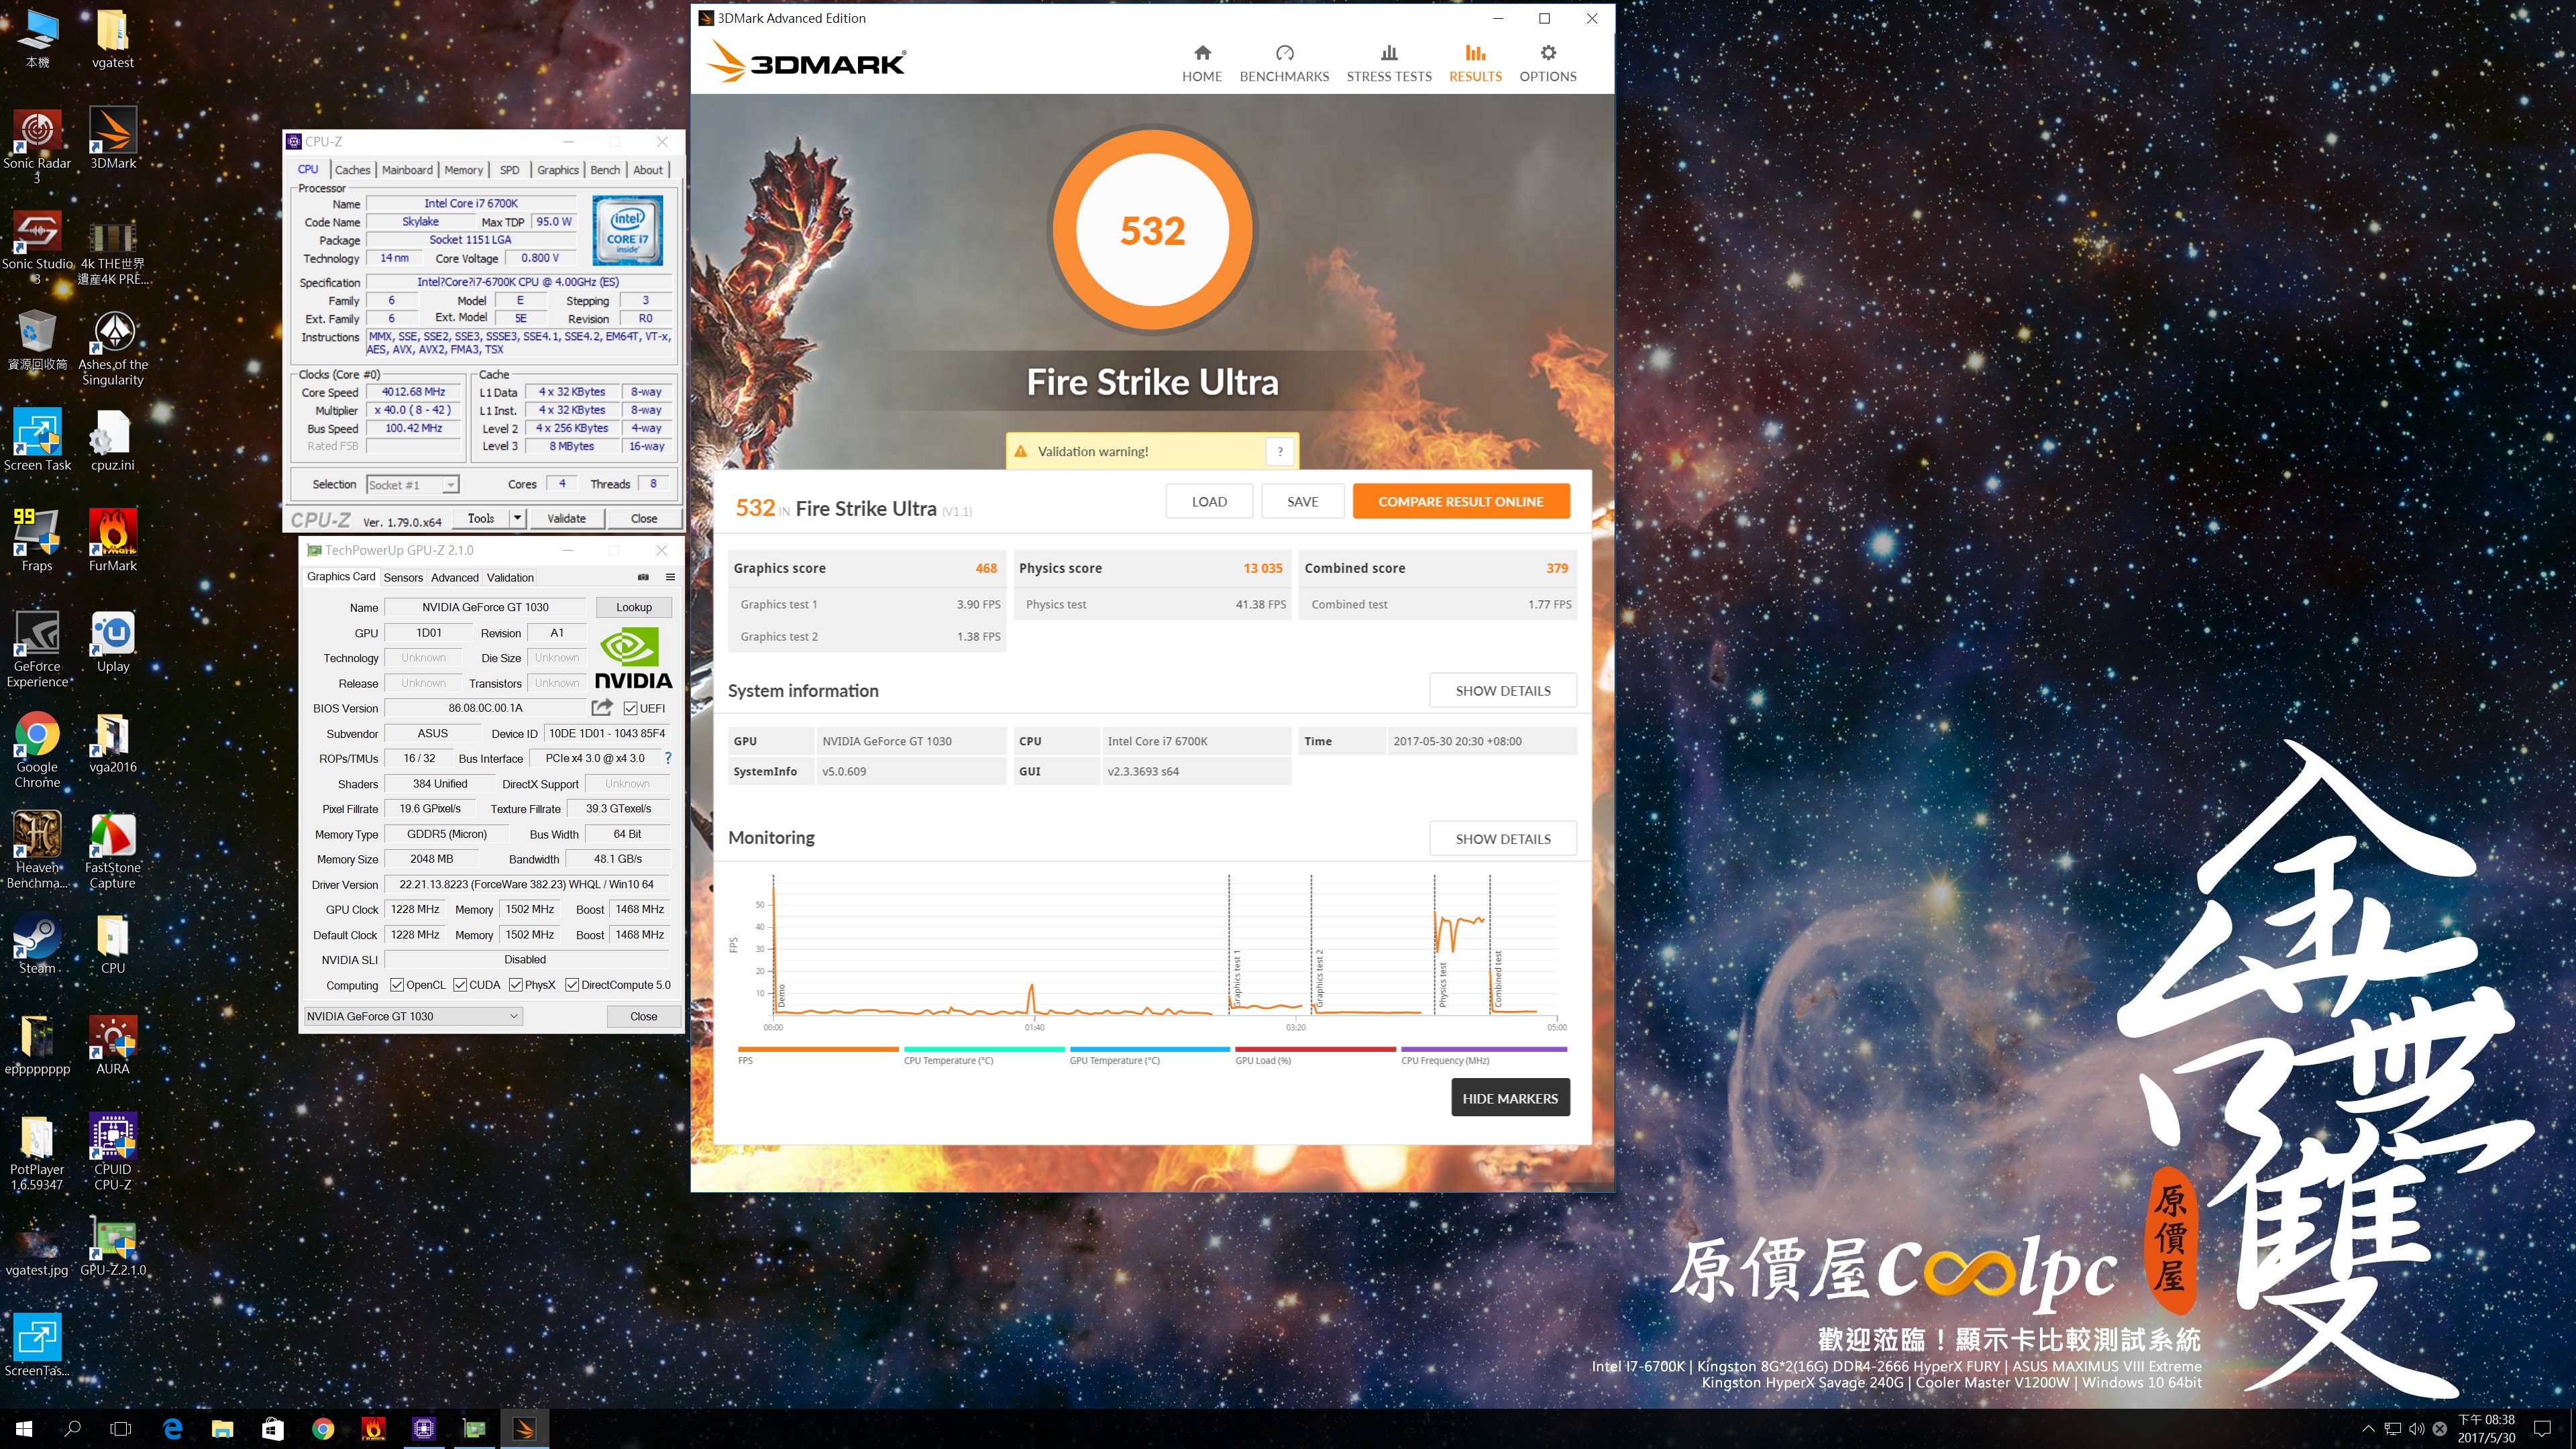Click COMPARE RESULT ONLINE button
This screenshot has width=2576, height=1449.
[1461, 501]
